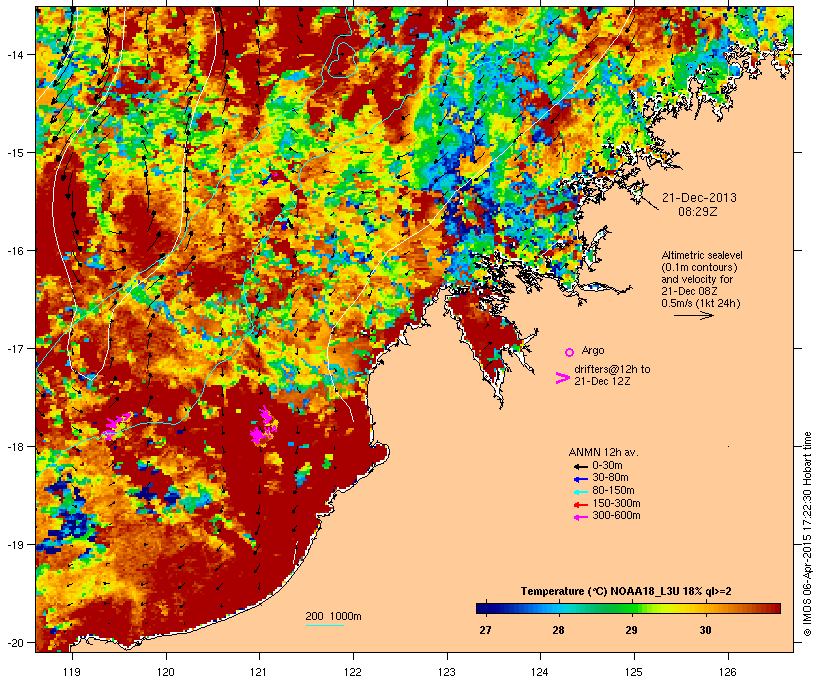Click the magenta drifters arrowhead legend symbol
Image resolution: width=820 pixels, height=680 pixels.
coord(562,378)
